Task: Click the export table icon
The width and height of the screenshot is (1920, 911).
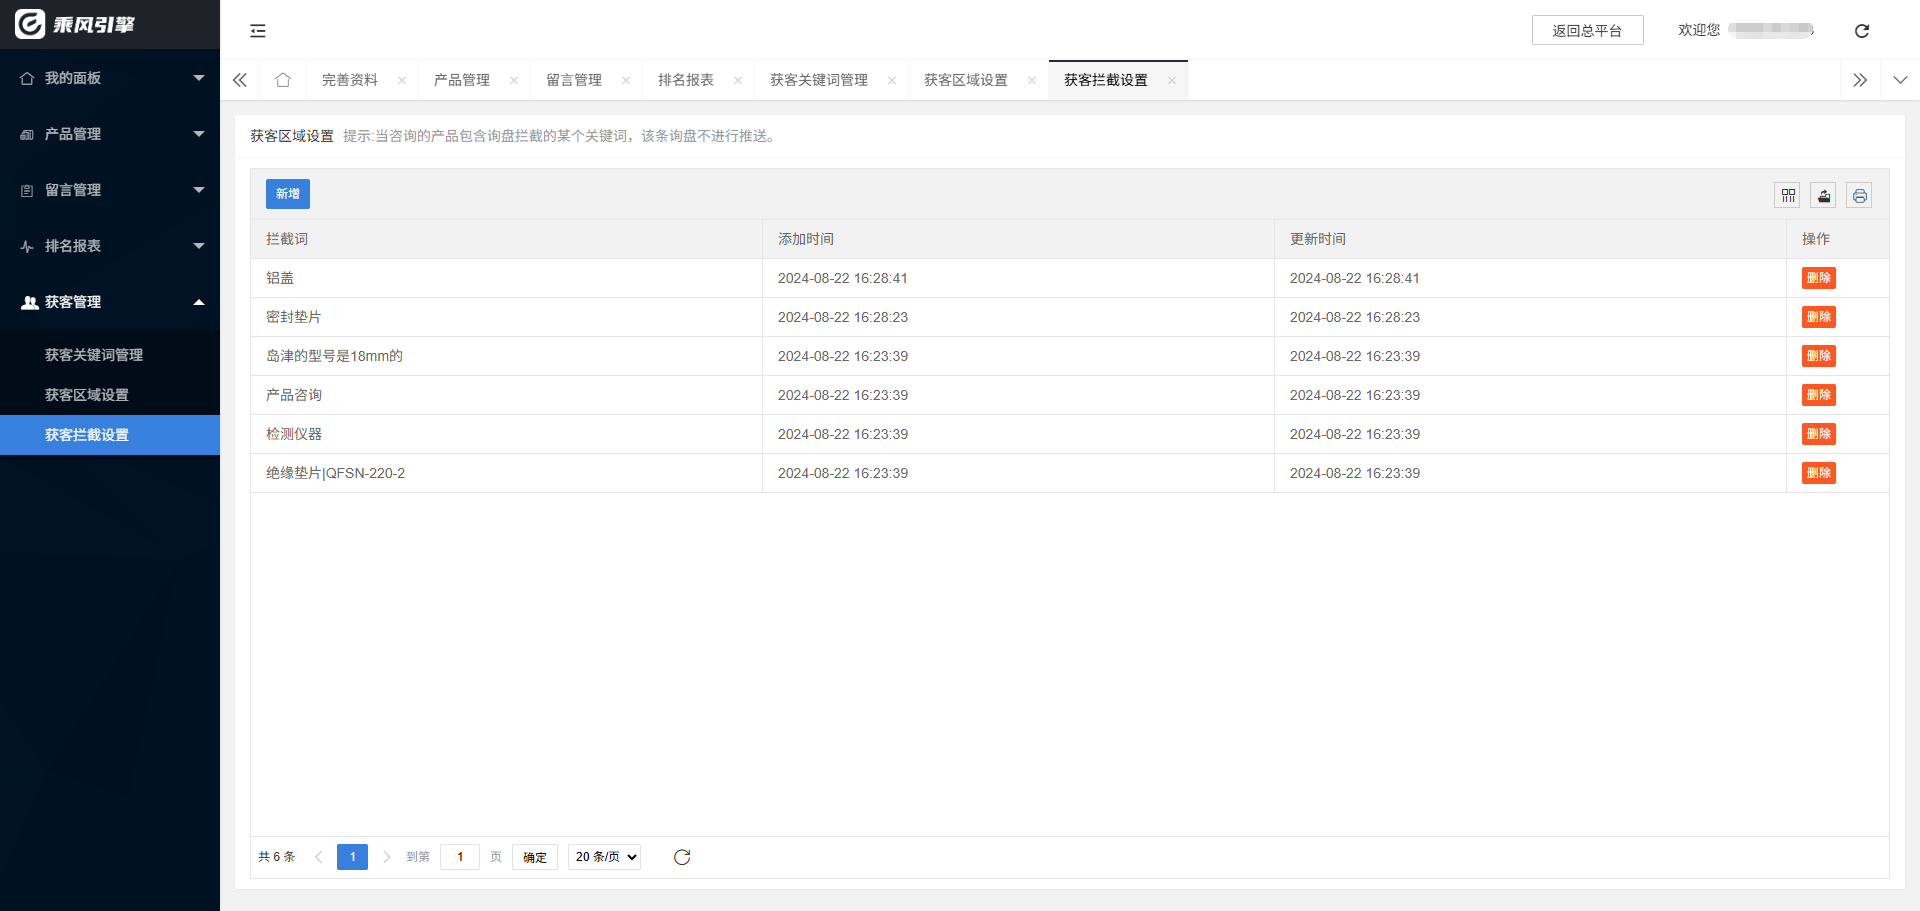Action: pyautogui.click(x=1823, y=196)
